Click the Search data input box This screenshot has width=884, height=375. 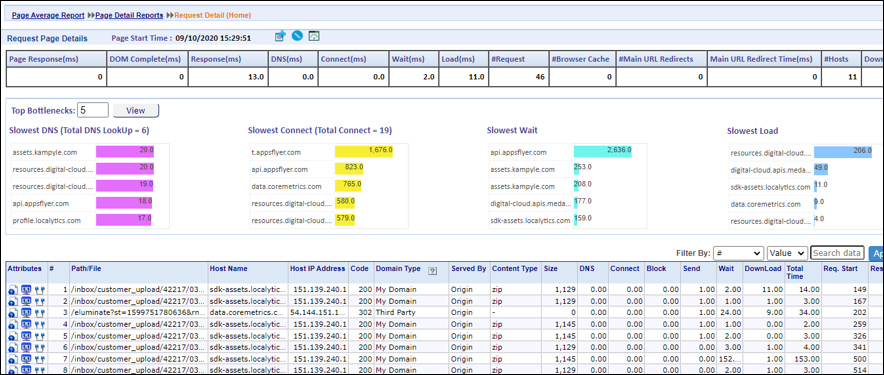[x=837, y=253]
